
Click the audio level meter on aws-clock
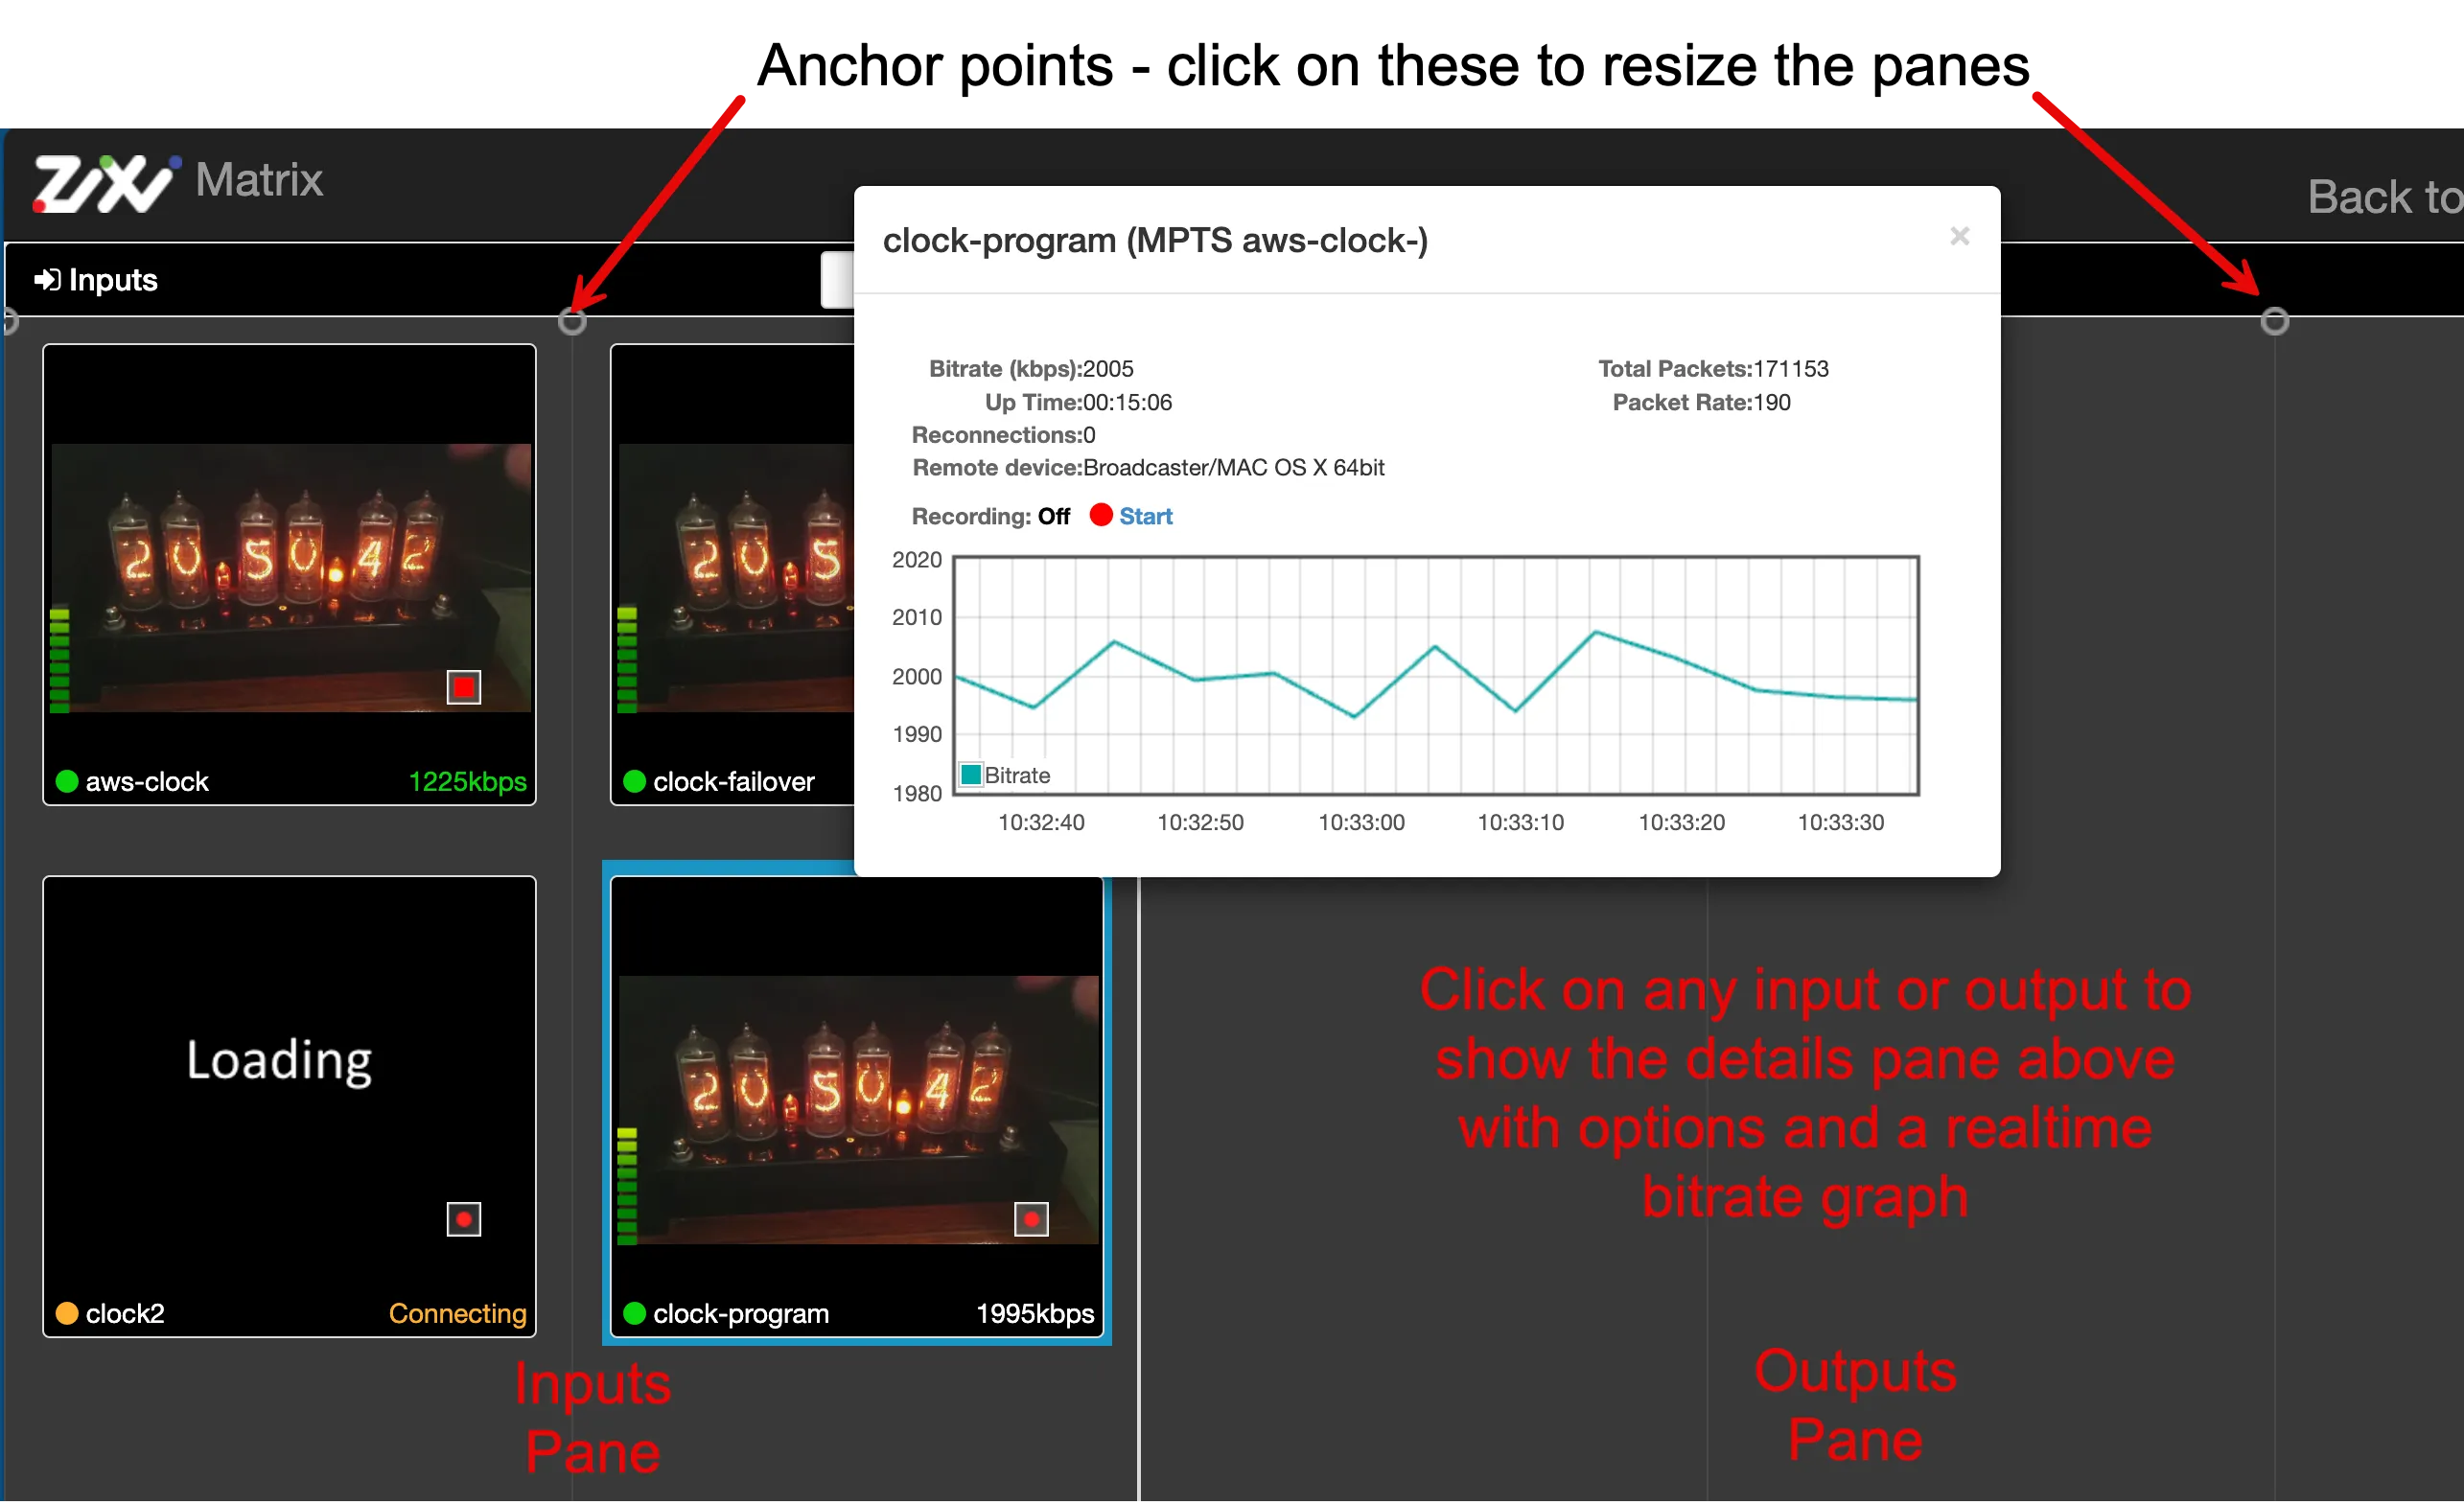click(59, 660)
